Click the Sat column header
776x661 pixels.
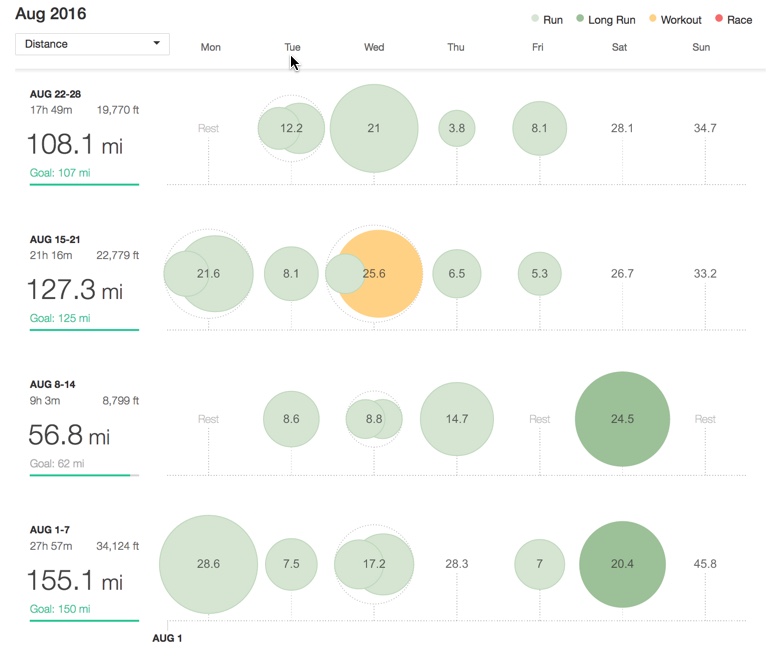point(620,47)
